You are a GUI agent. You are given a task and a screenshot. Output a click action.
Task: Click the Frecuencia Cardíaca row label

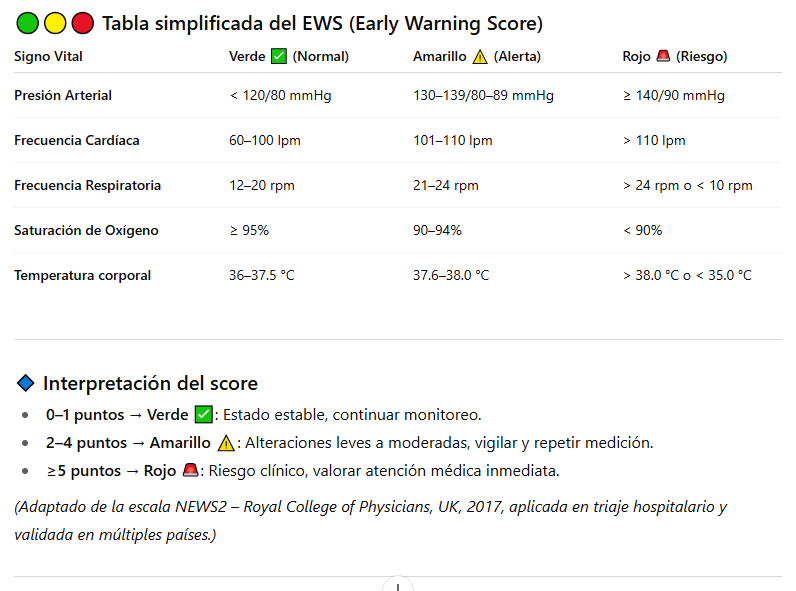click(77, 141)
